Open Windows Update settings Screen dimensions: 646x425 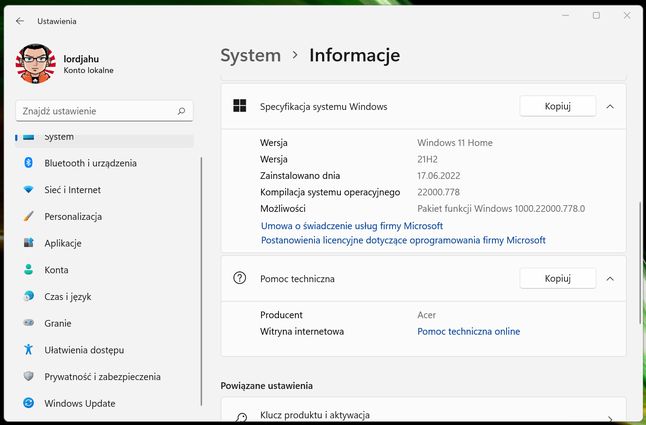(104, 404)
